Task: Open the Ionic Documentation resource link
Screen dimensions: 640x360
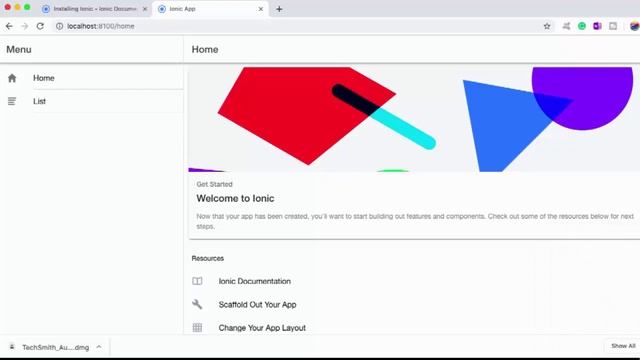Action: (x=255, y=281)
